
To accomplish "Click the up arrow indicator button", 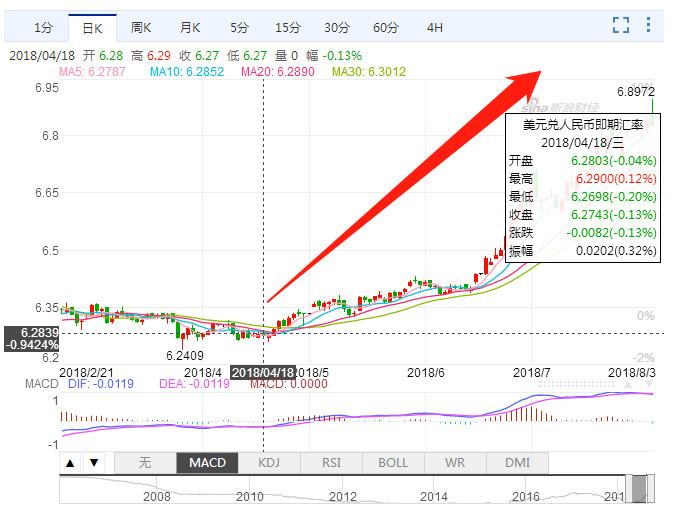I will [71, 463].
